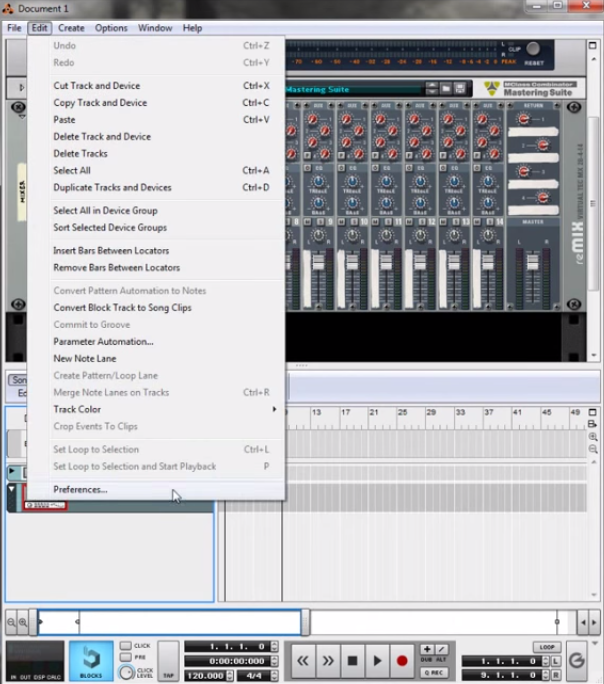Click Parameter Automation... menu entry
604x684 pixels.
point(157,342)
